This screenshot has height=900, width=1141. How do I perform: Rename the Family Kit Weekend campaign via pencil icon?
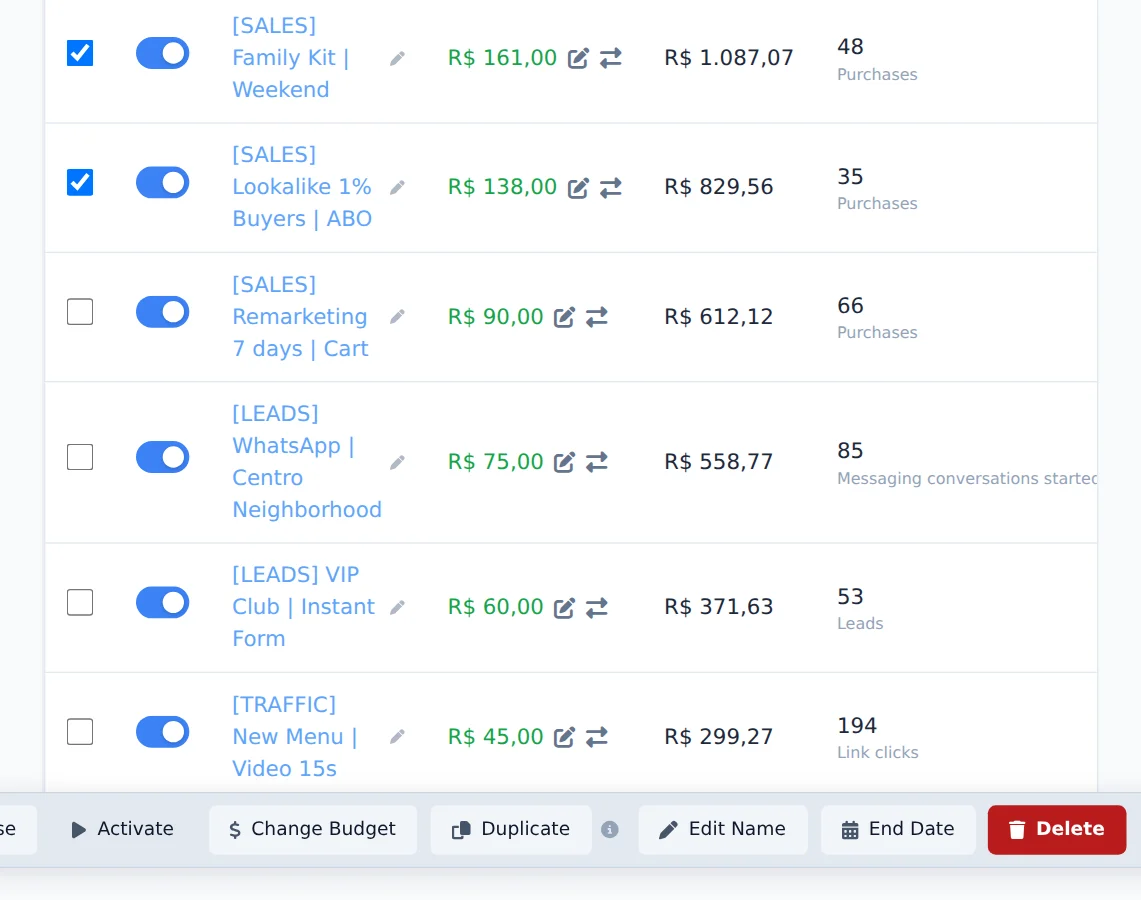397,58
